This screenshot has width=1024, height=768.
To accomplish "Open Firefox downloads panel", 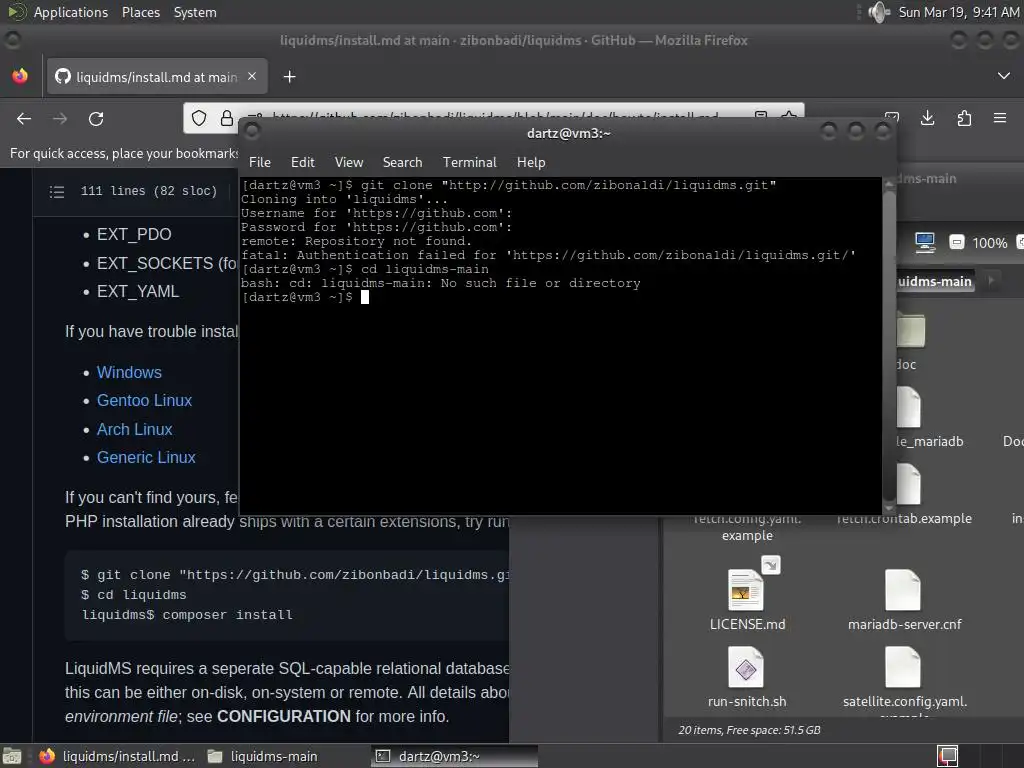I will [x=927, y=118].
